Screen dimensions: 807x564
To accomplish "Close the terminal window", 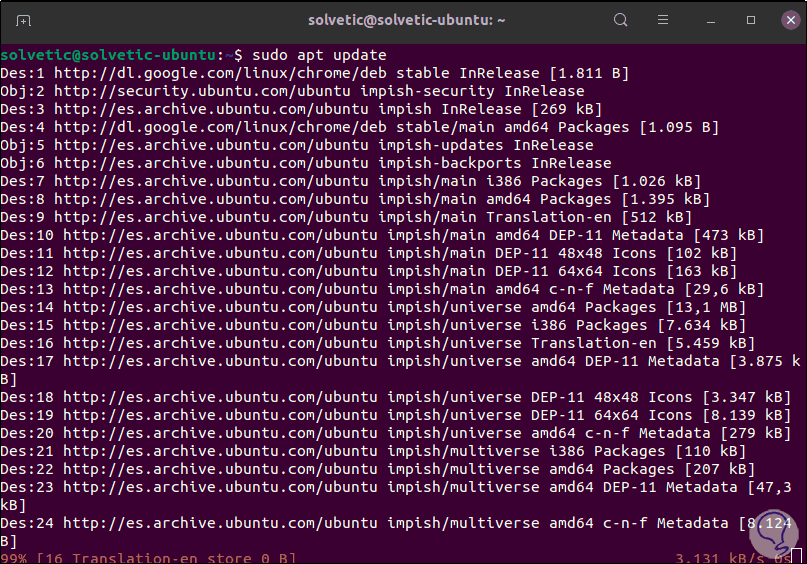I will [787, 20].
